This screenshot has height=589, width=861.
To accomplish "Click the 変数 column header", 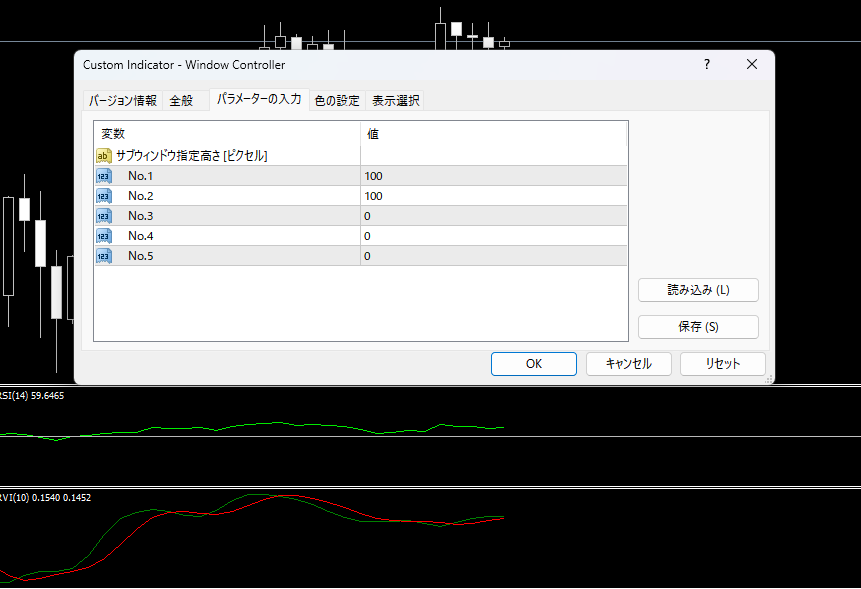I will (227, 134).
